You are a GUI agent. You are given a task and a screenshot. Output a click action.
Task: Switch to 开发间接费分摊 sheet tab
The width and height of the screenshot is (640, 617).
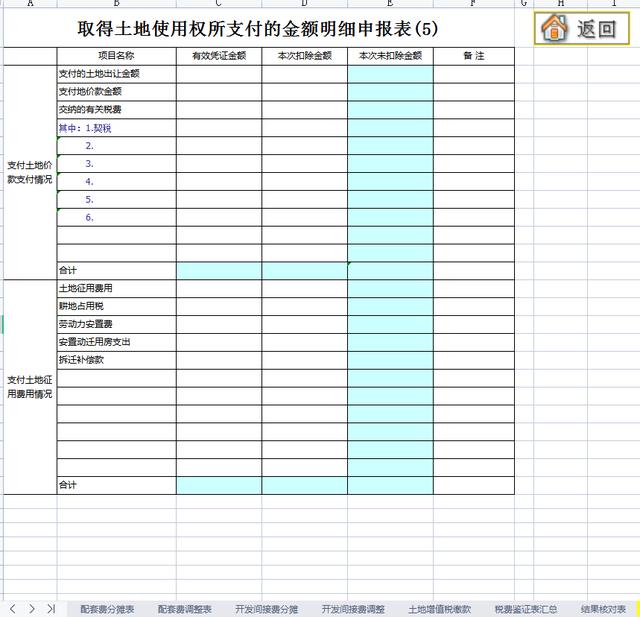click(267, 609)
